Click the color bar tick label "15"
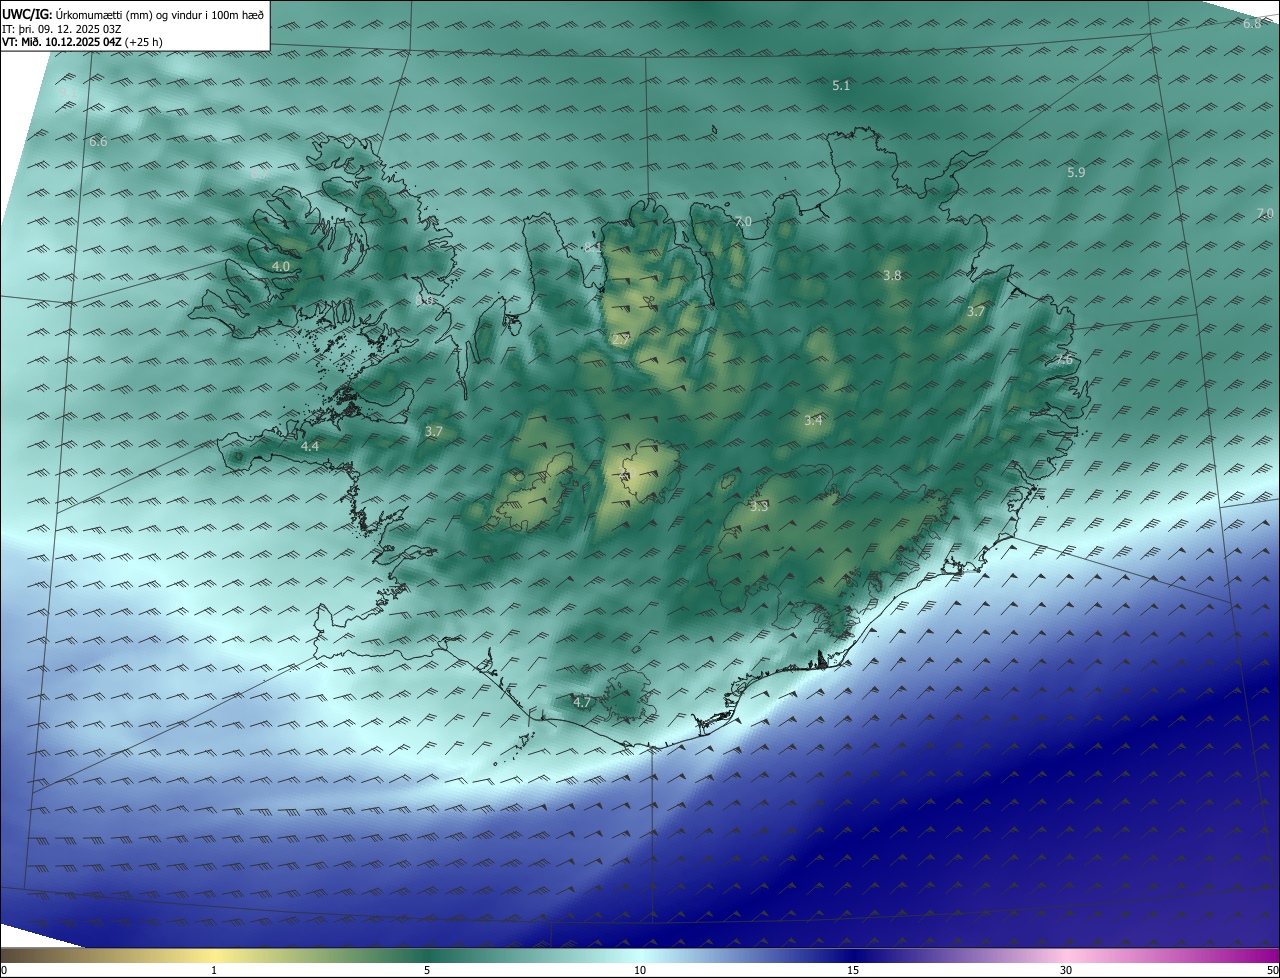The width and height of the screenshot is (1280, 978). [x=853, y=970]
